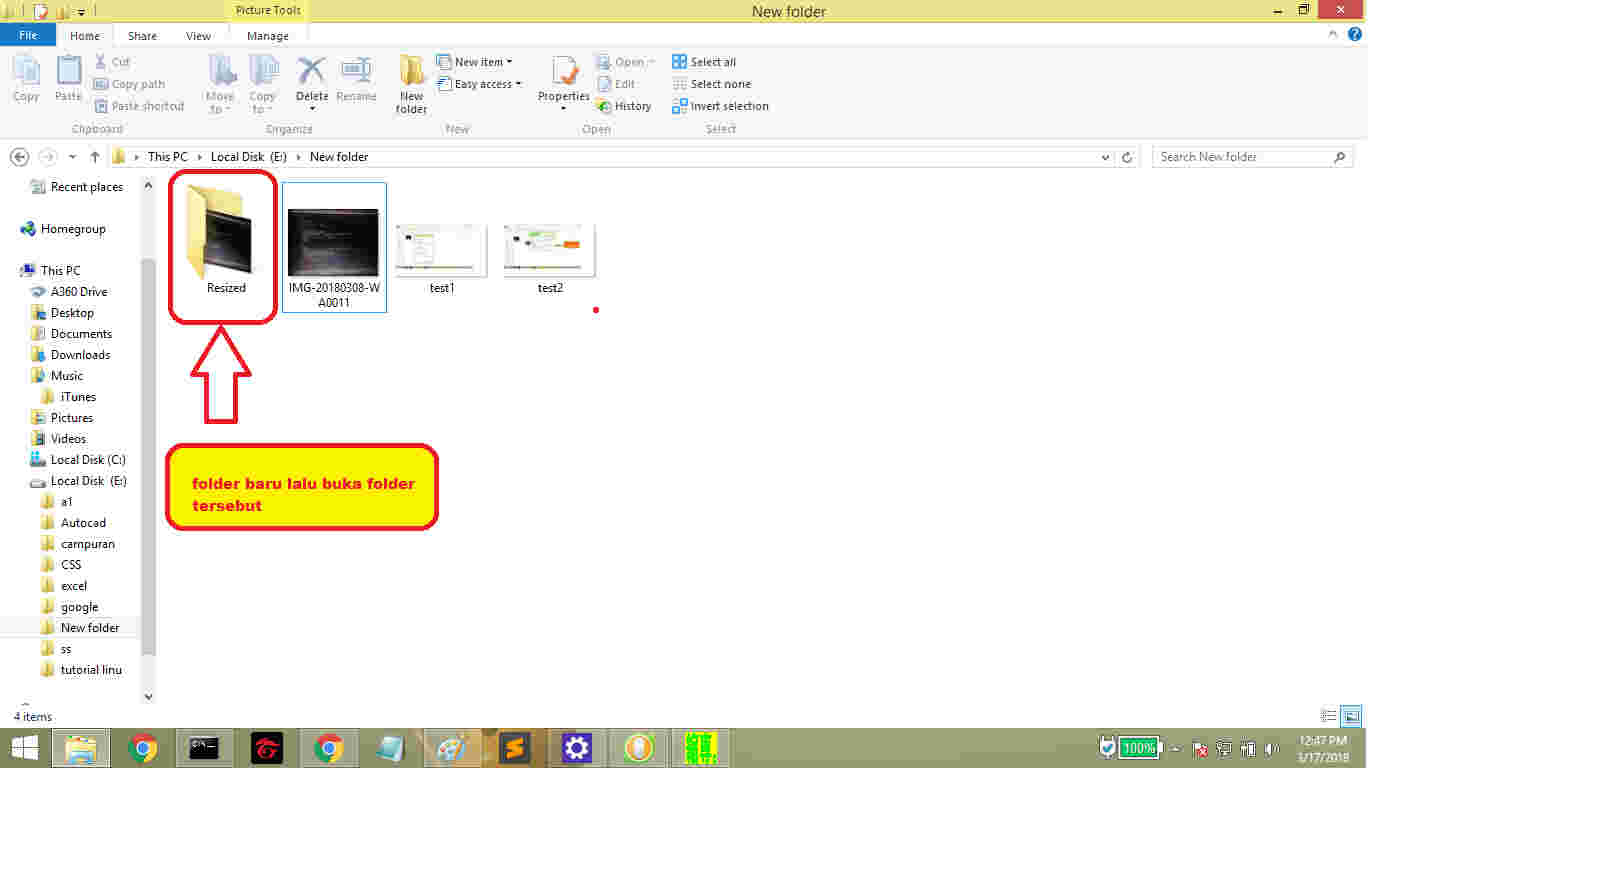The width and height of the screenshot is (1600, 895).
Task: Open the File menu tab
Action: [x=28, y=35]
